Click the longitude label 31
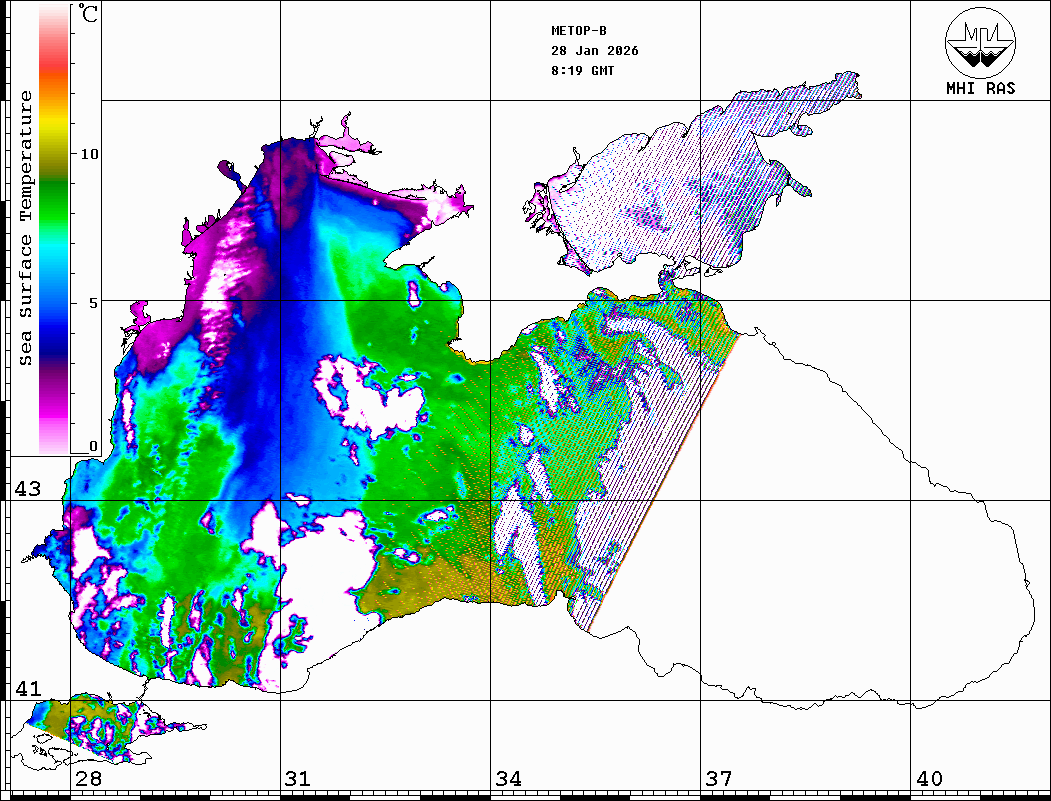Viewport: 1051px width, 801px height. coord(297,779)
